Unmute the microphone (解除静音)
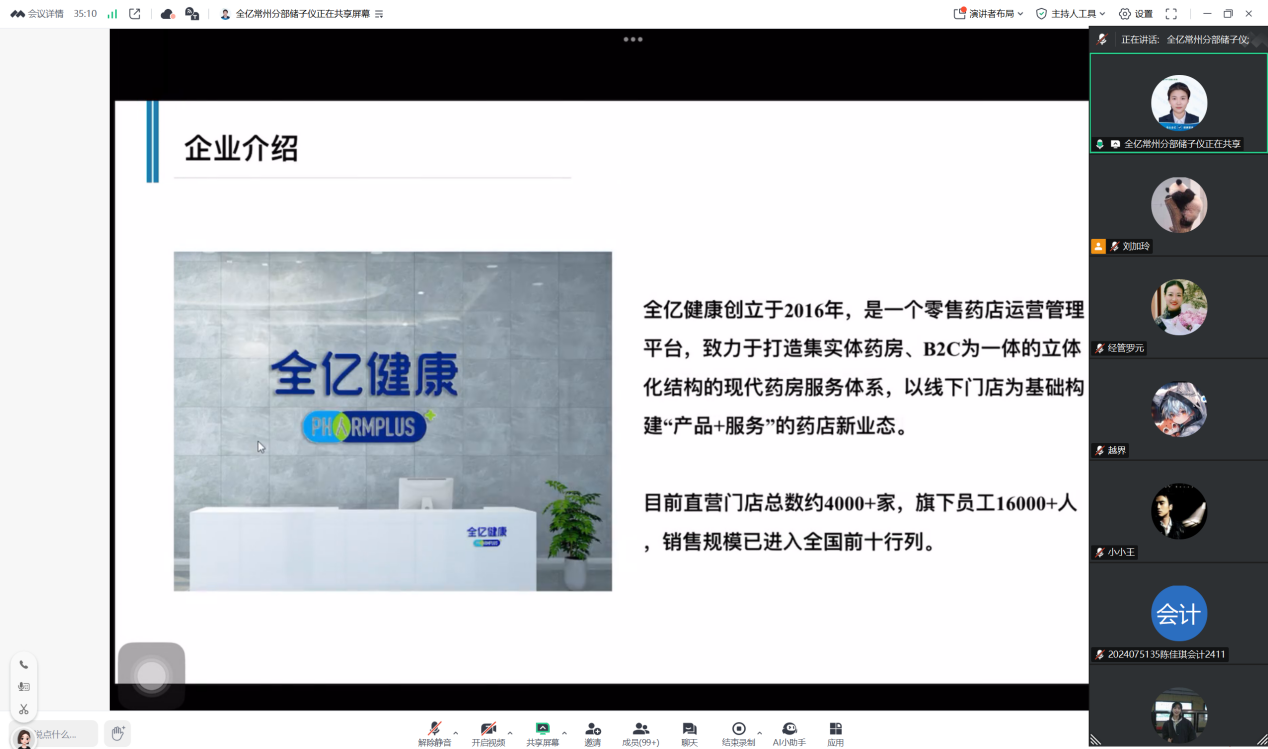The height and width of the screenshot is (749, 1268). click(434, 733)
